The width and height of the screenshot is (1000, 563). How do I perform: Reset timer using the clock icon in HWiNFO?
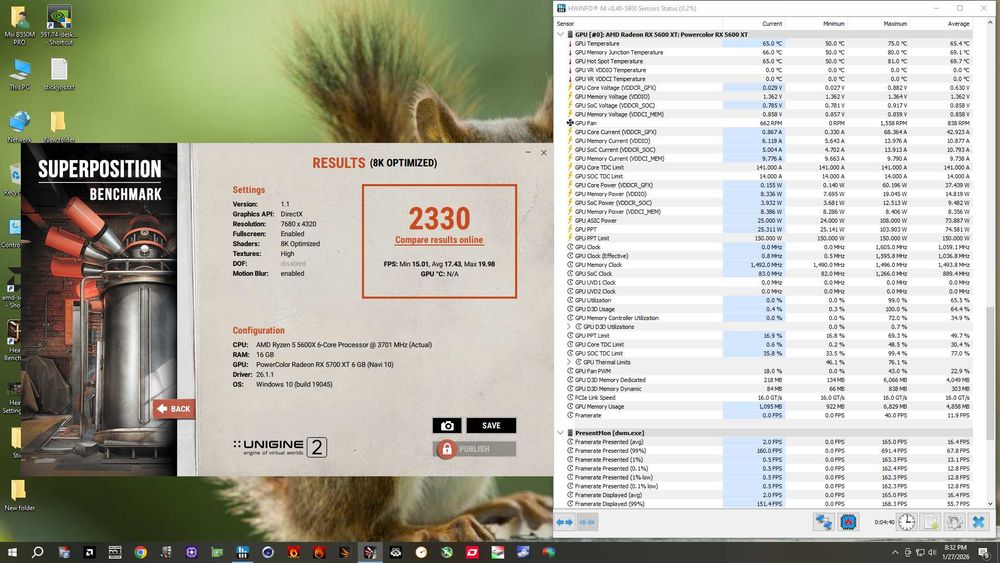pyautogui.click(x=906, y=522)
